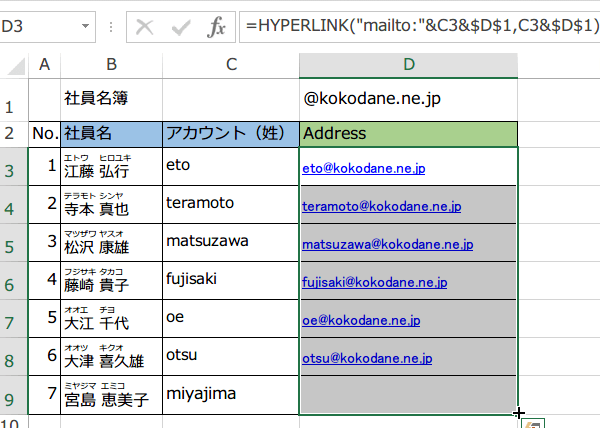Open the otsu@kokodane.ne.jp mail link
Screen dimensions: 600x428
point(367,358)
